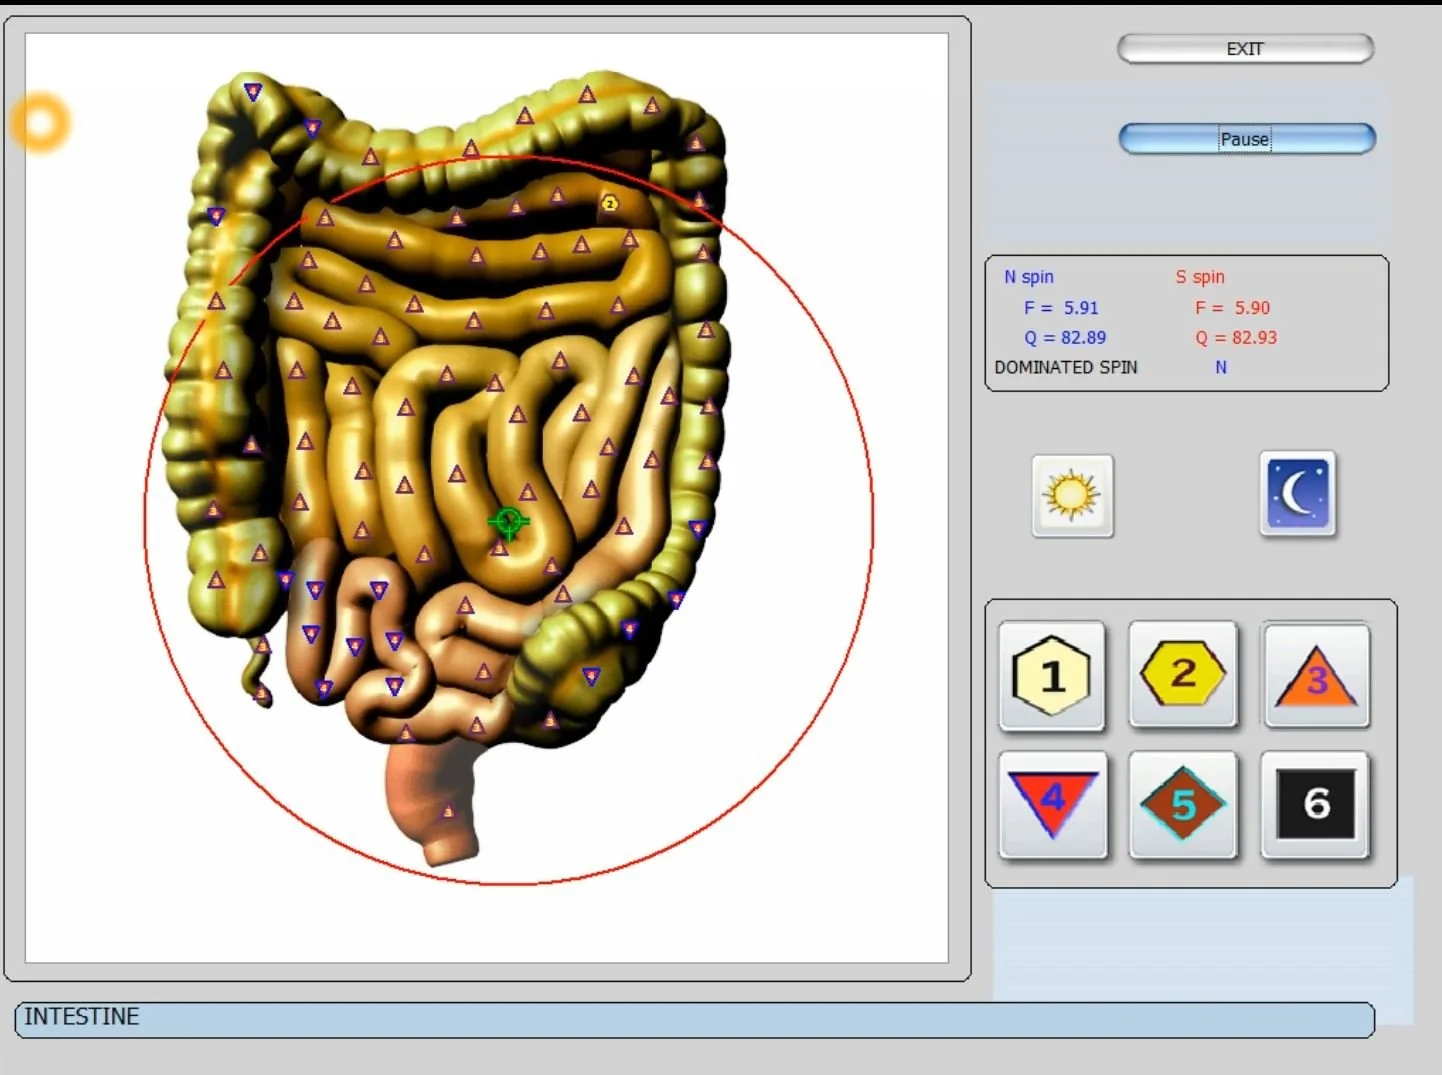Choose level 1 white hexagon marker
1442x1075 pixels.
1052,676
